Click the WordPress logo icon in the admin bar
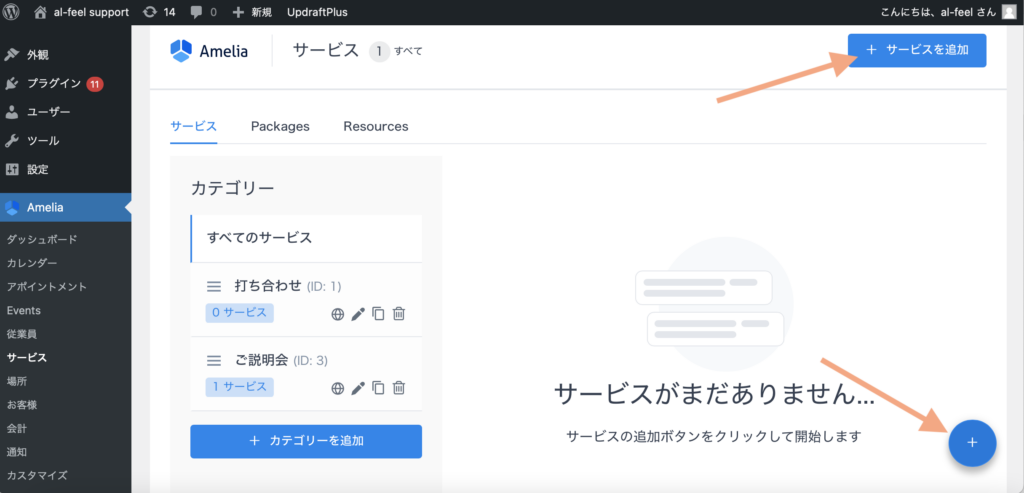 point(14,12)
